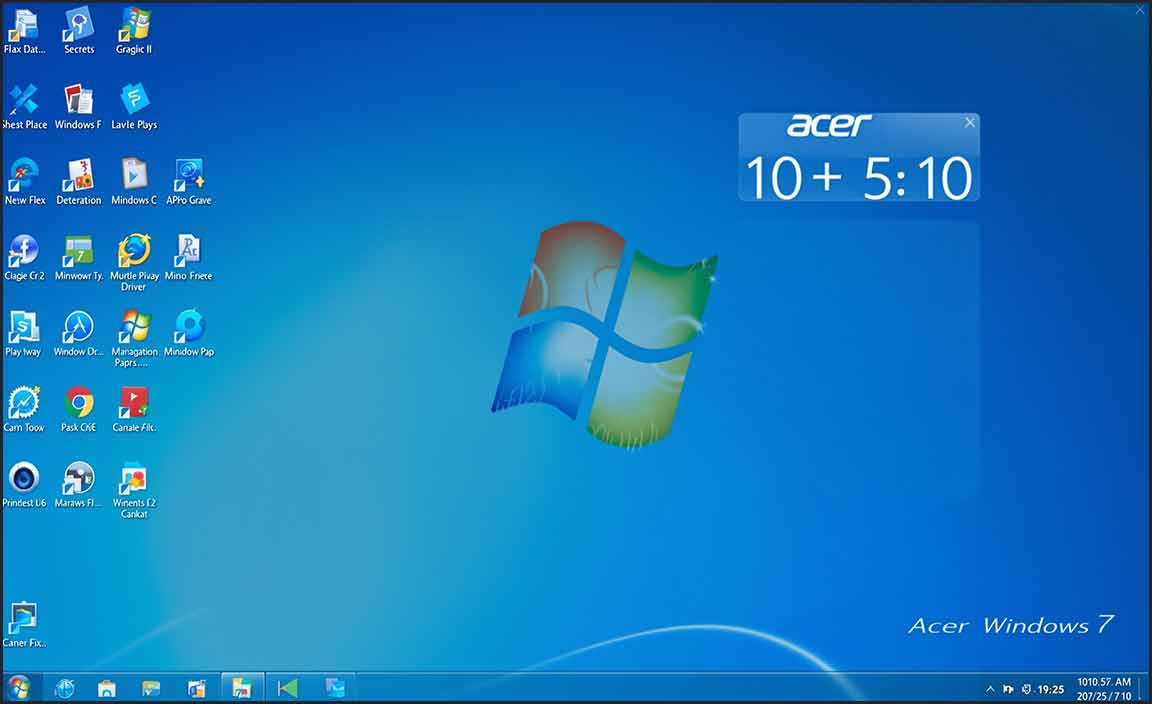This screenshot has height=704, width=1152.
Task: Click the acer logo on the gadget
Action: 829,126
